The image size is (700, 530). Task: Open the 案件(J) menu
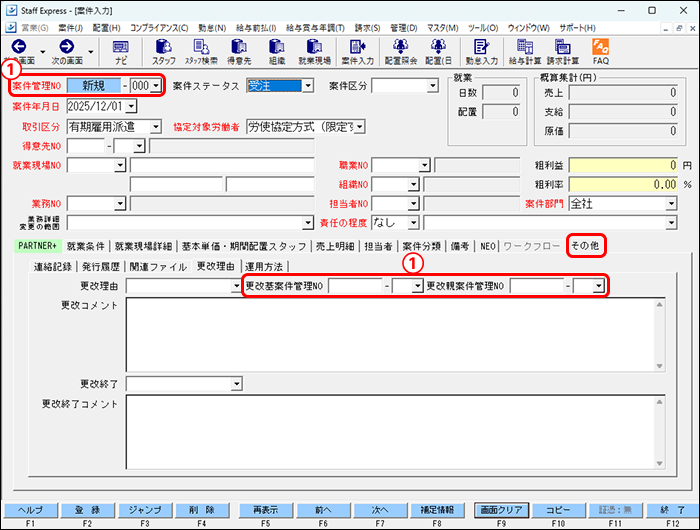point(71,28)
